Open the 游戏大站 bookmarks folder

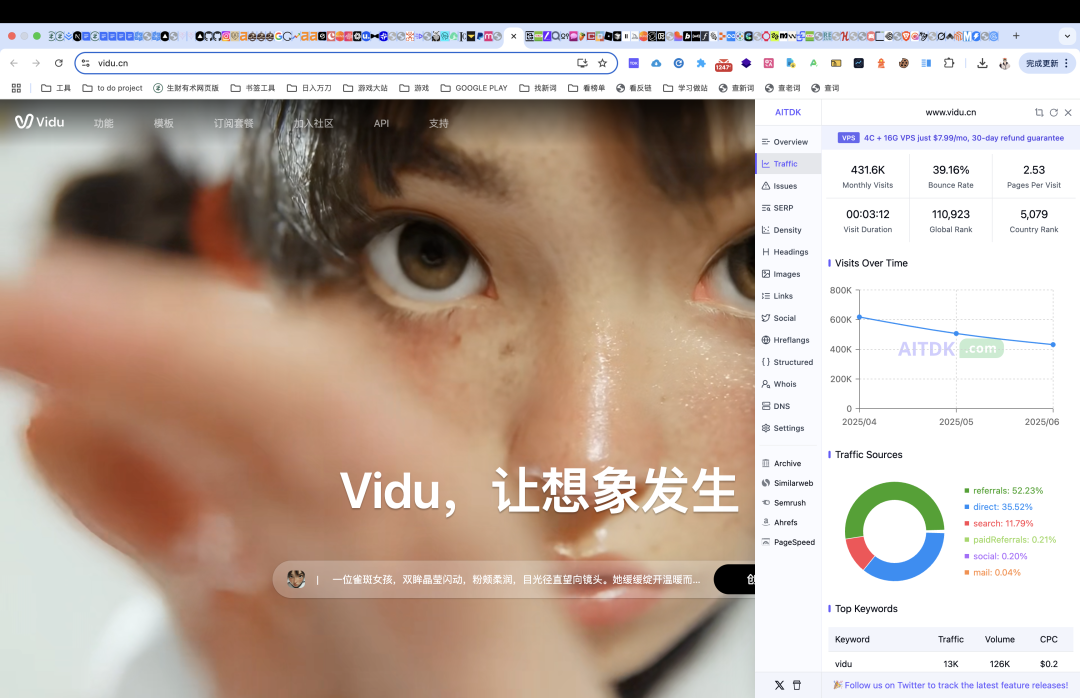[365, 88]
